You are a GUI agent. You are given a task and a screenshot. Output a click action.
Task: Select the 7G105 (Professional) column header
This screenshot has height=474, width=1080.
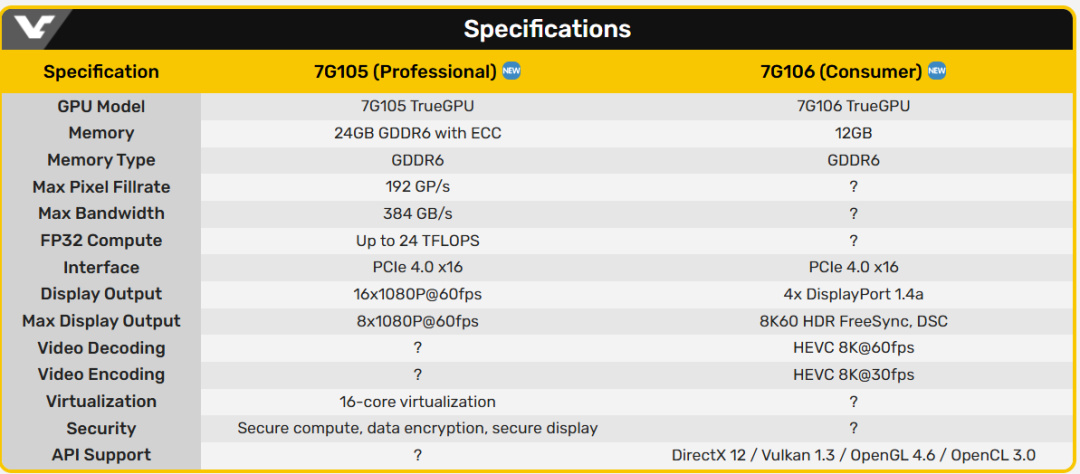point(405,71)
